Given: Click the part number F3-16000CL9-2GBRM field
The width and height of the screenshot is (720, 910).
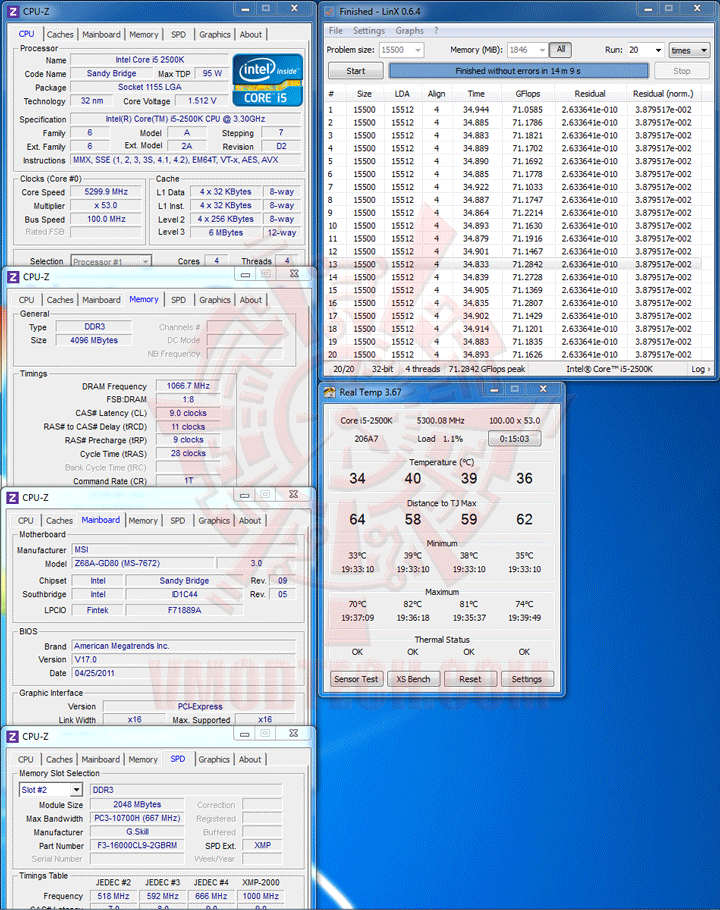Looking at the screenshot, I should click(x=137, y=846).
